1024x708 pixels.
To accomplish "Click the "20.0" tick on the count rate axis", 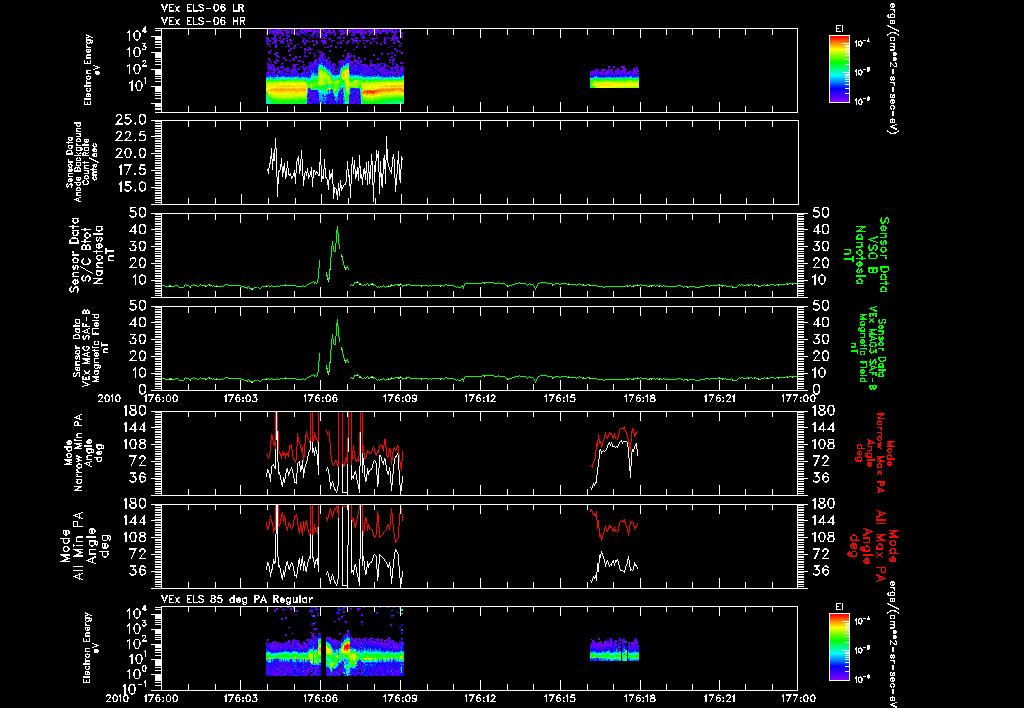I will click(x=131, y=153).
